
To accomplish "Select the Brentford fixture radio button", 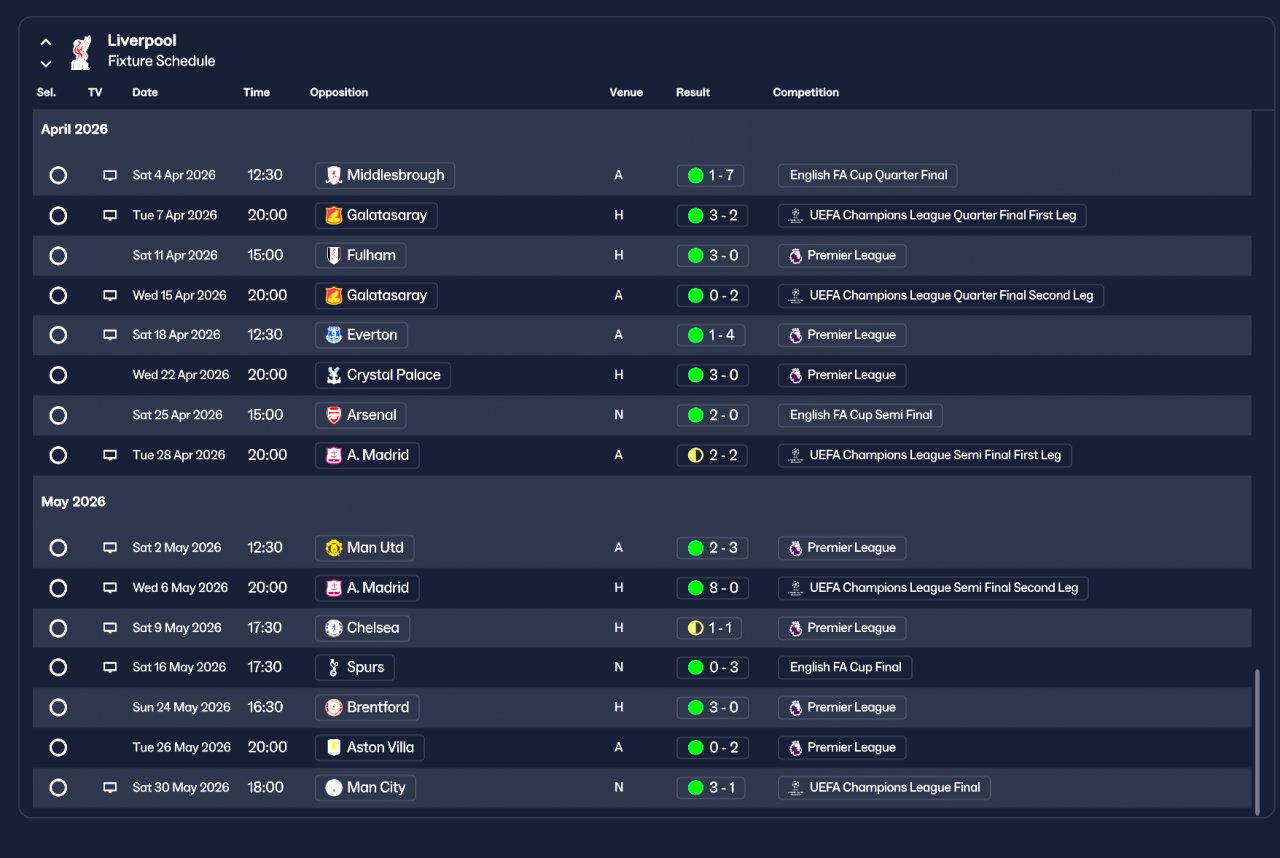I will click(x=58, y=707).
